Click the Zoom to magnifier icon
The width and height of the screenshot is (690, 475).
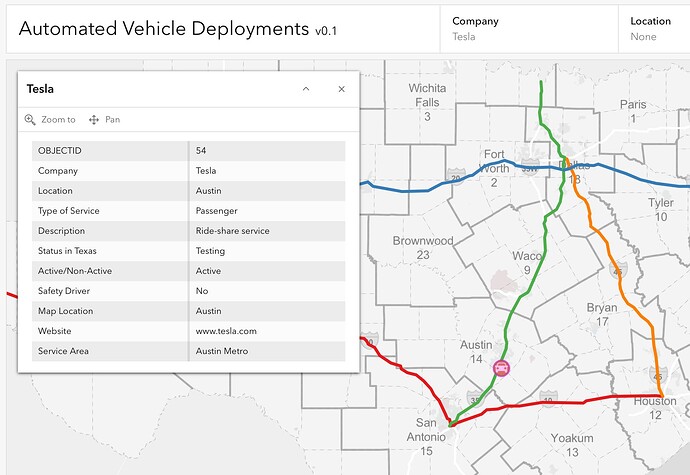[30, 120]
